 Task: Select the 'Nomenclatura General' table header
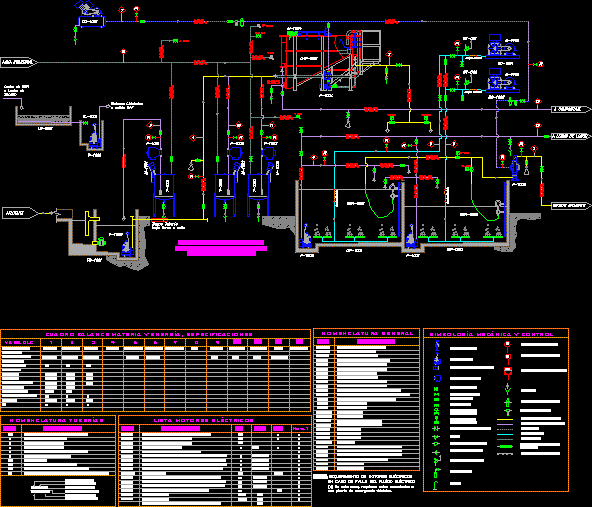(367, 333)
